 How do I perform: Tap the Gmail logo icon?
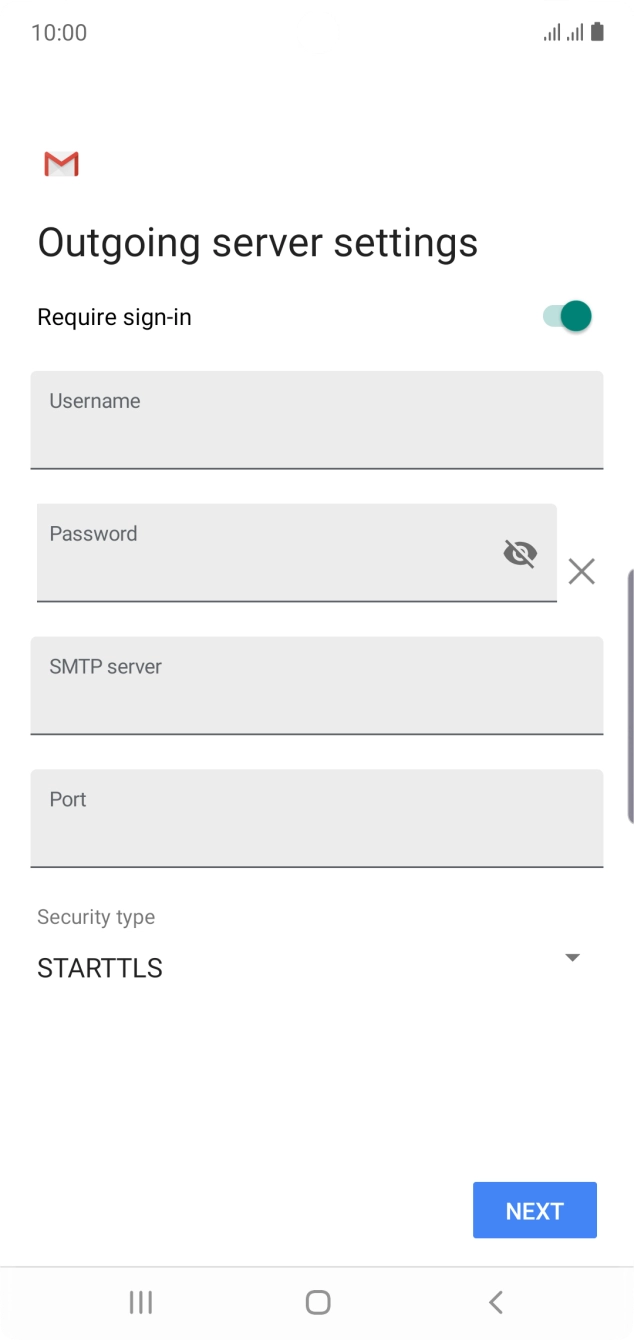[61, 164]
